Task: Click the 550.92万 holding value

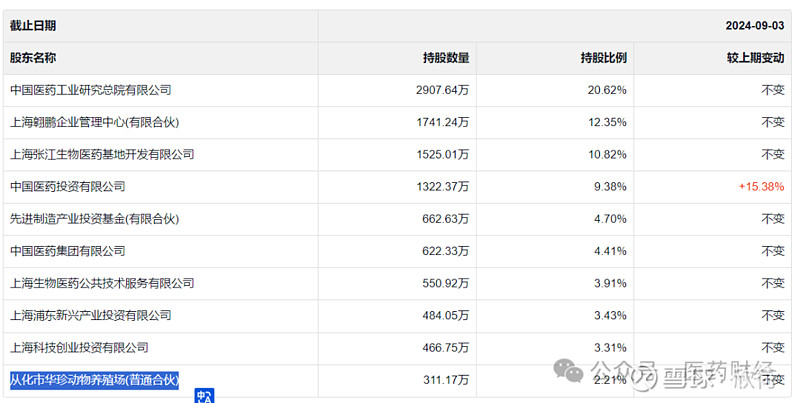Action: (445, 283)
